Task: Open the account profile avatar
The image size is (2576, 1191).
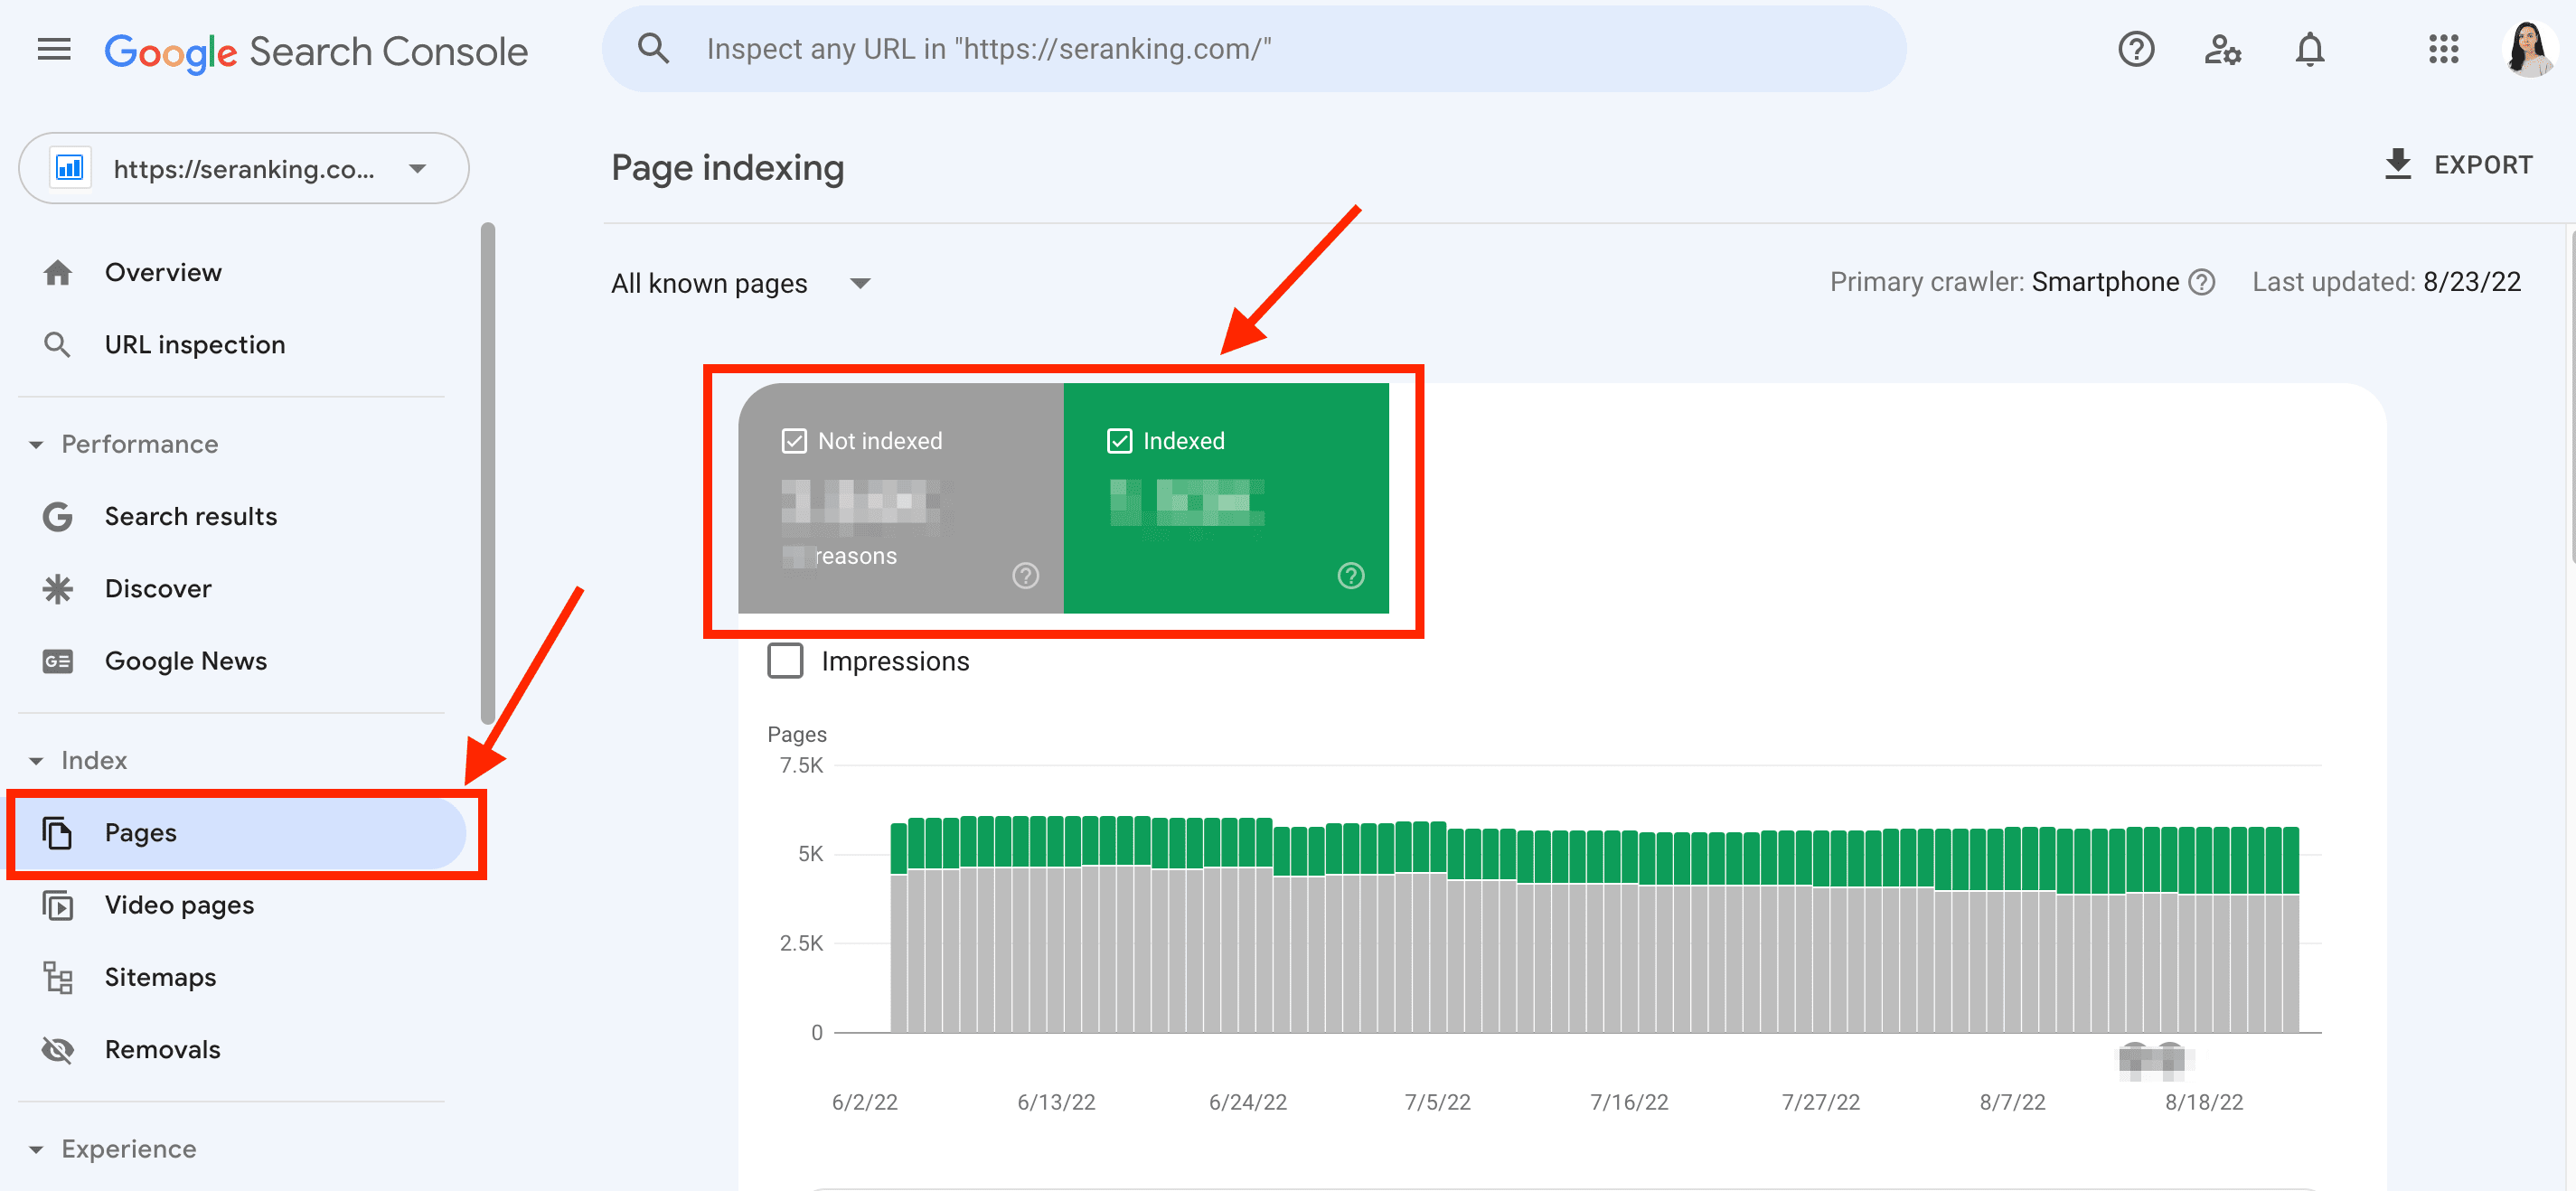Action: pos(2529,49)
